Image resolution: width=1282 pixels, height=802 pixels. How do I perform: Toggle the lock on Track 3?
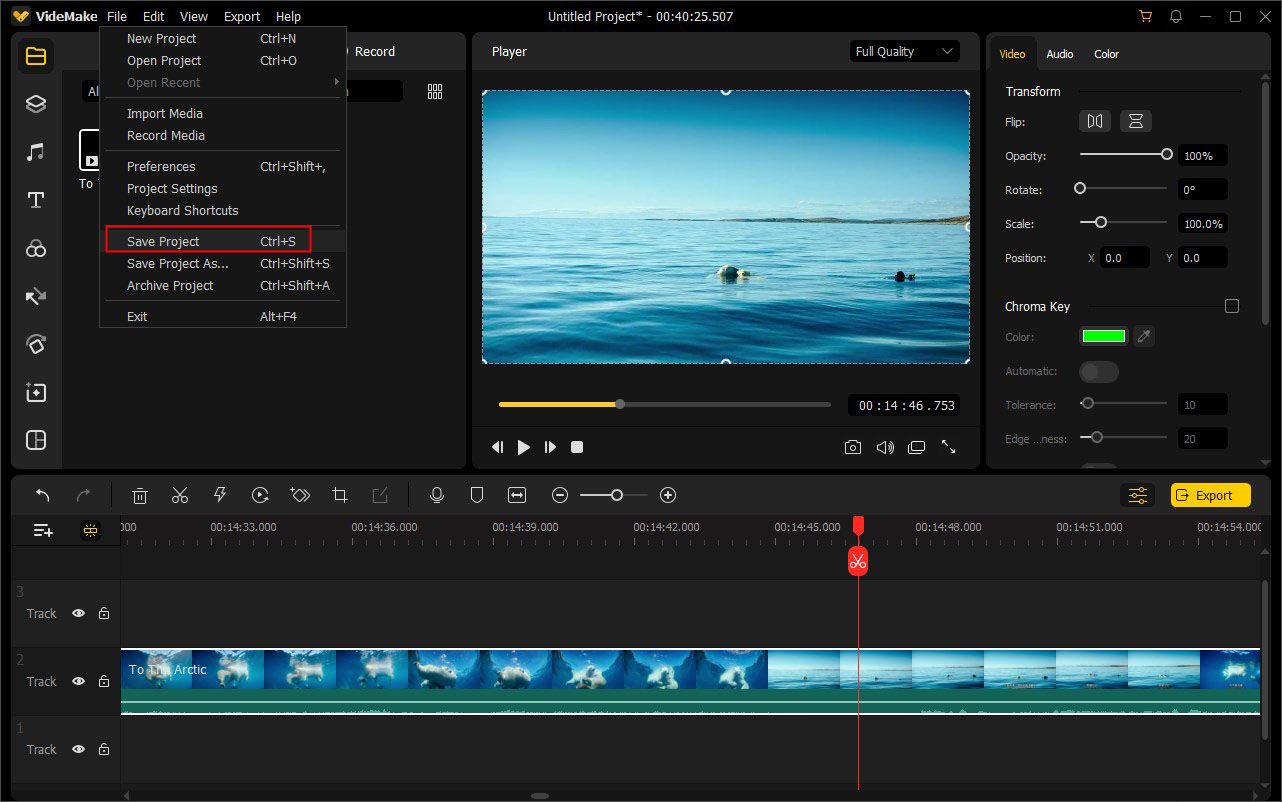(x=104, y=613)
